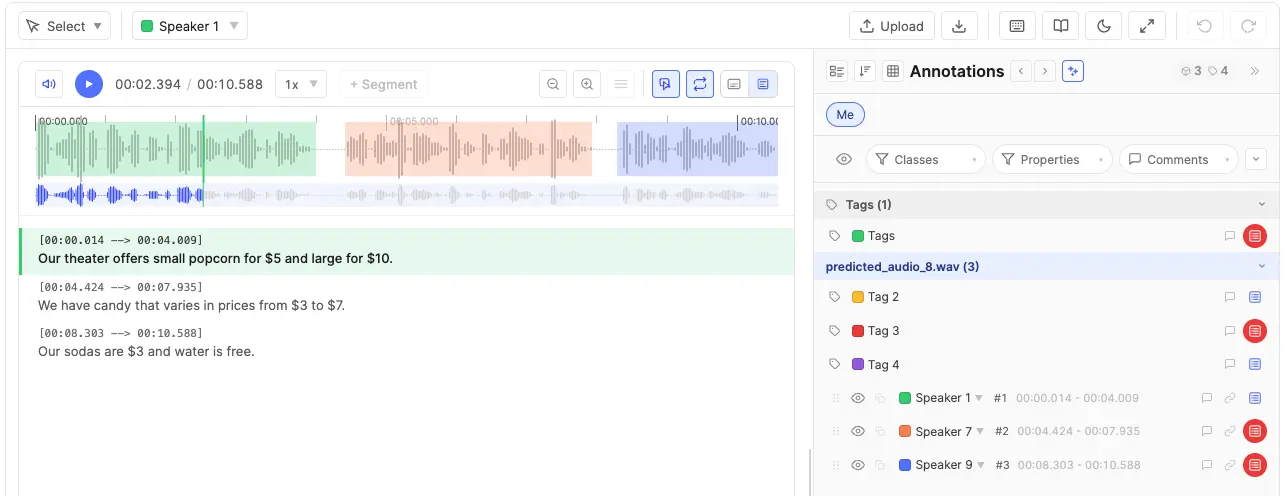The width and height of the screenshot is (1285, 496).
Task: Click the timestamp 00:04.424 --> 00:07.935
Action: coord(121,287)
